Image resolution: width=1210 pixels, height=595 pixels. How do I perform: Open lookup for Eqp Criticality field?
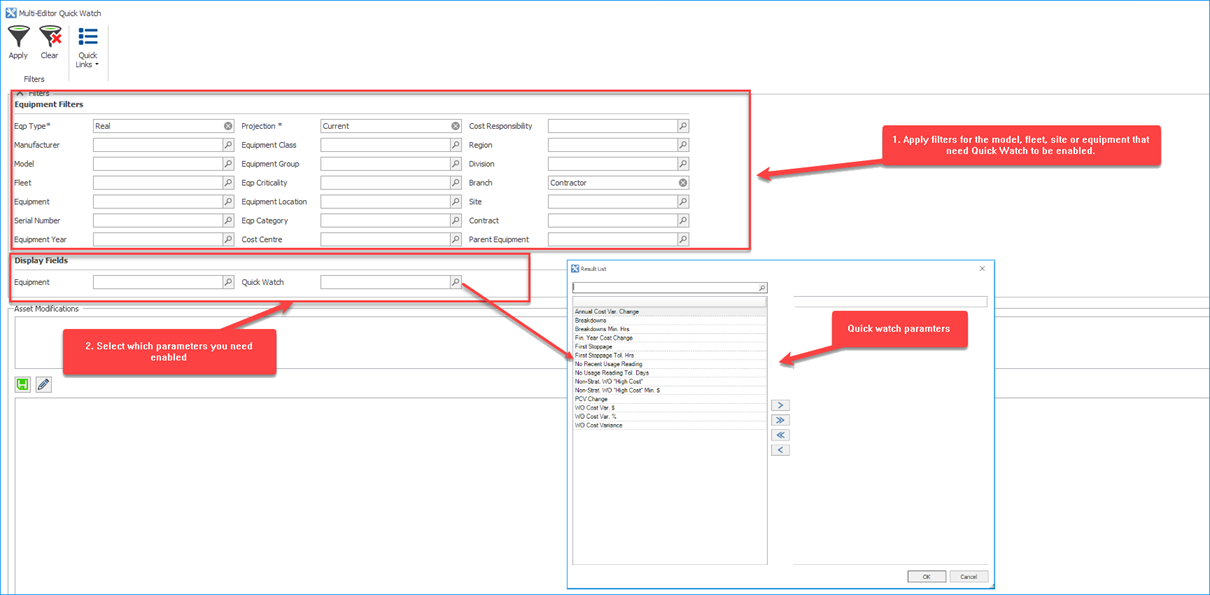[455, 183]
